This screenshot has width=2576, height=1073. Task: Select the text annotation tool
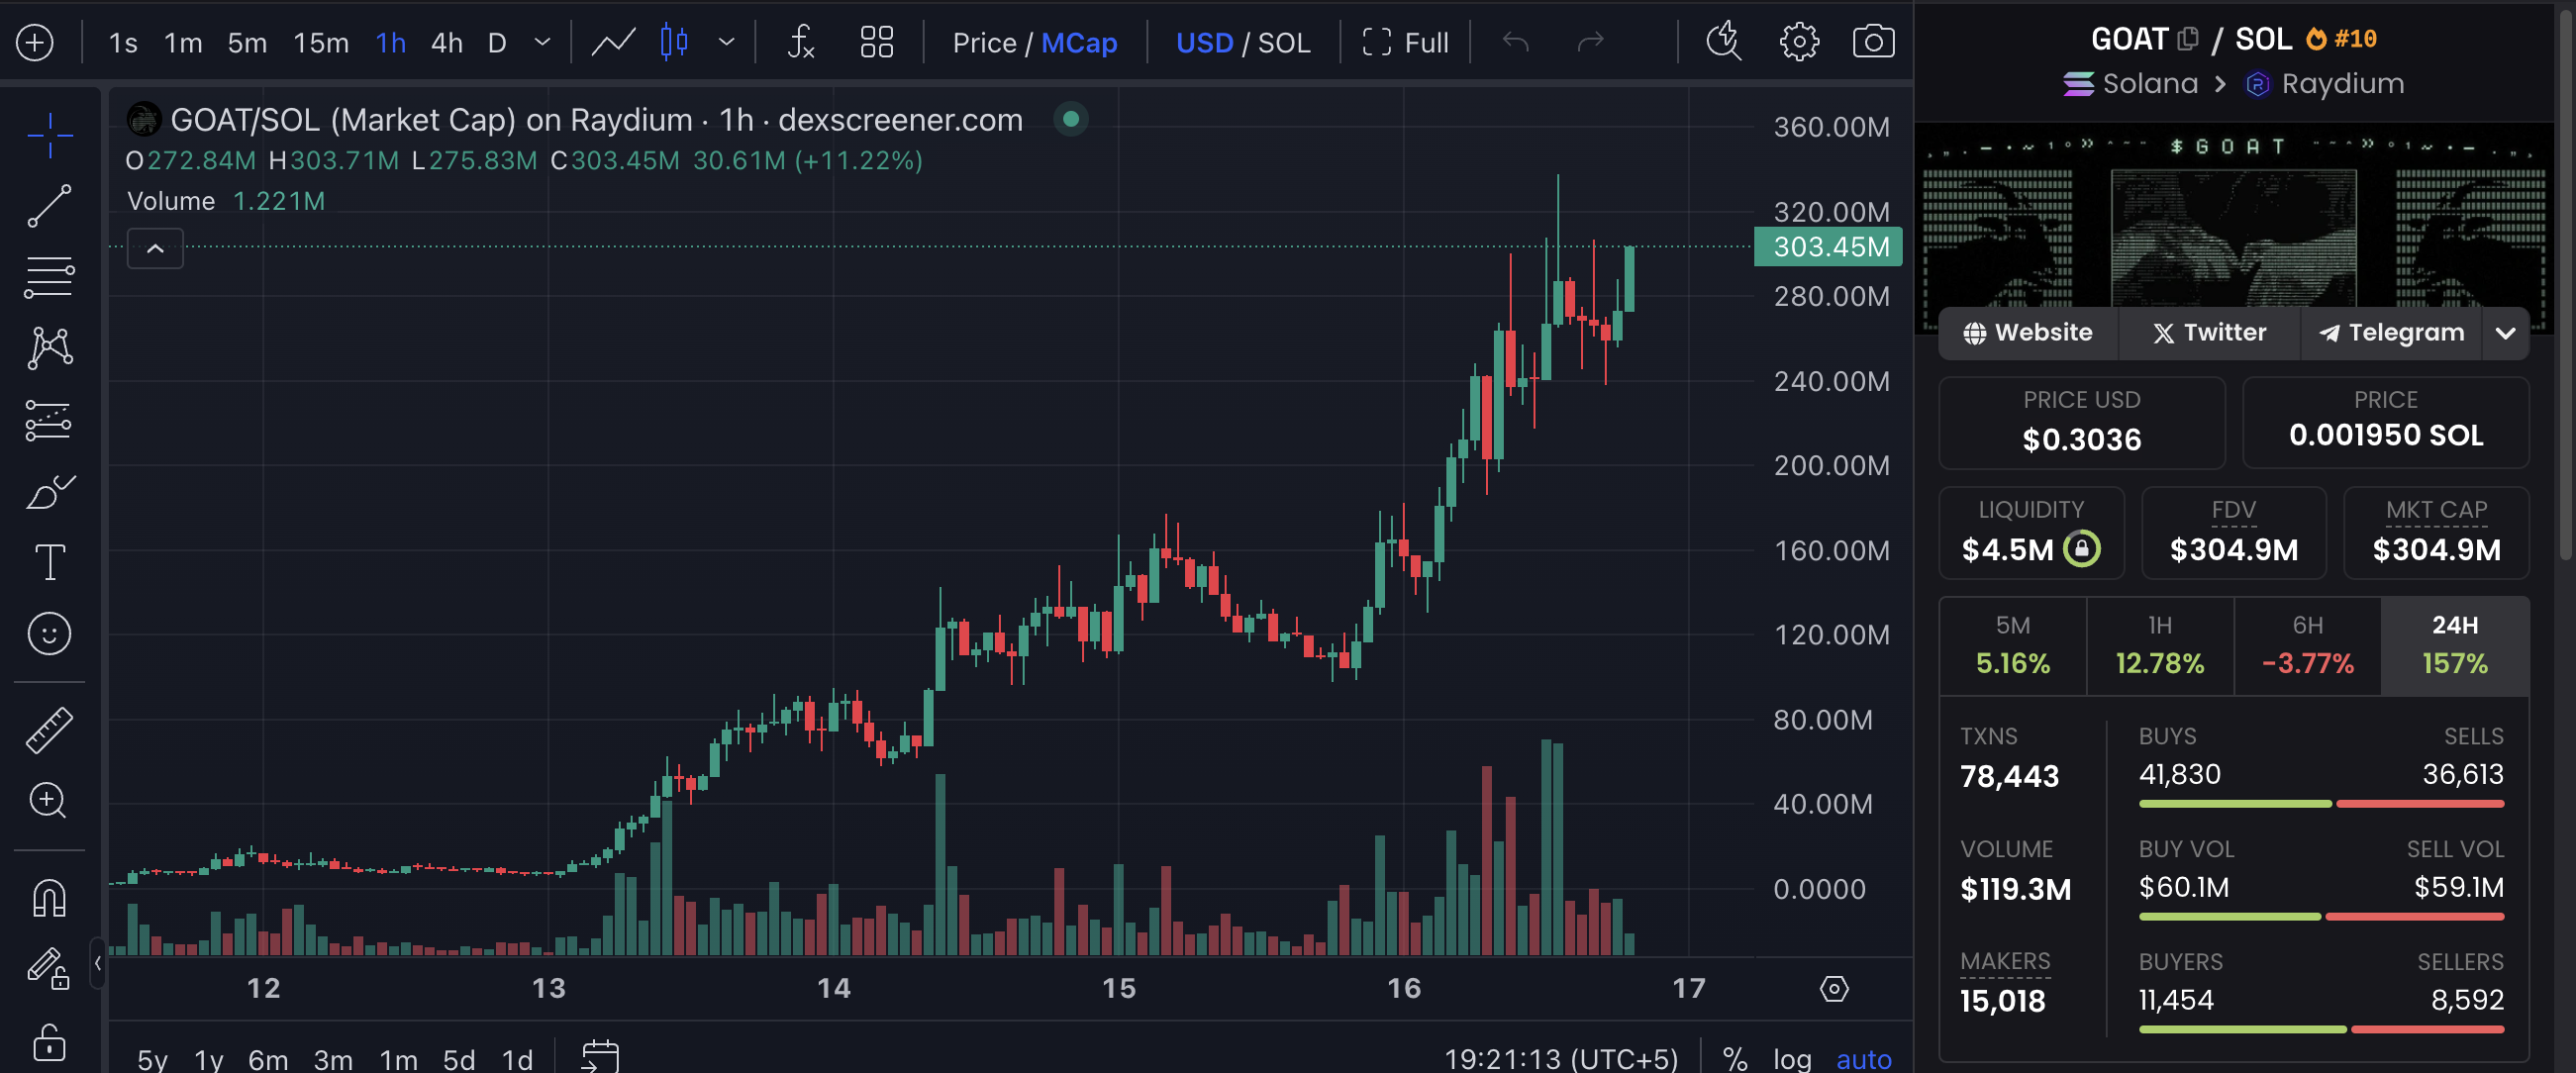[49, 562]
